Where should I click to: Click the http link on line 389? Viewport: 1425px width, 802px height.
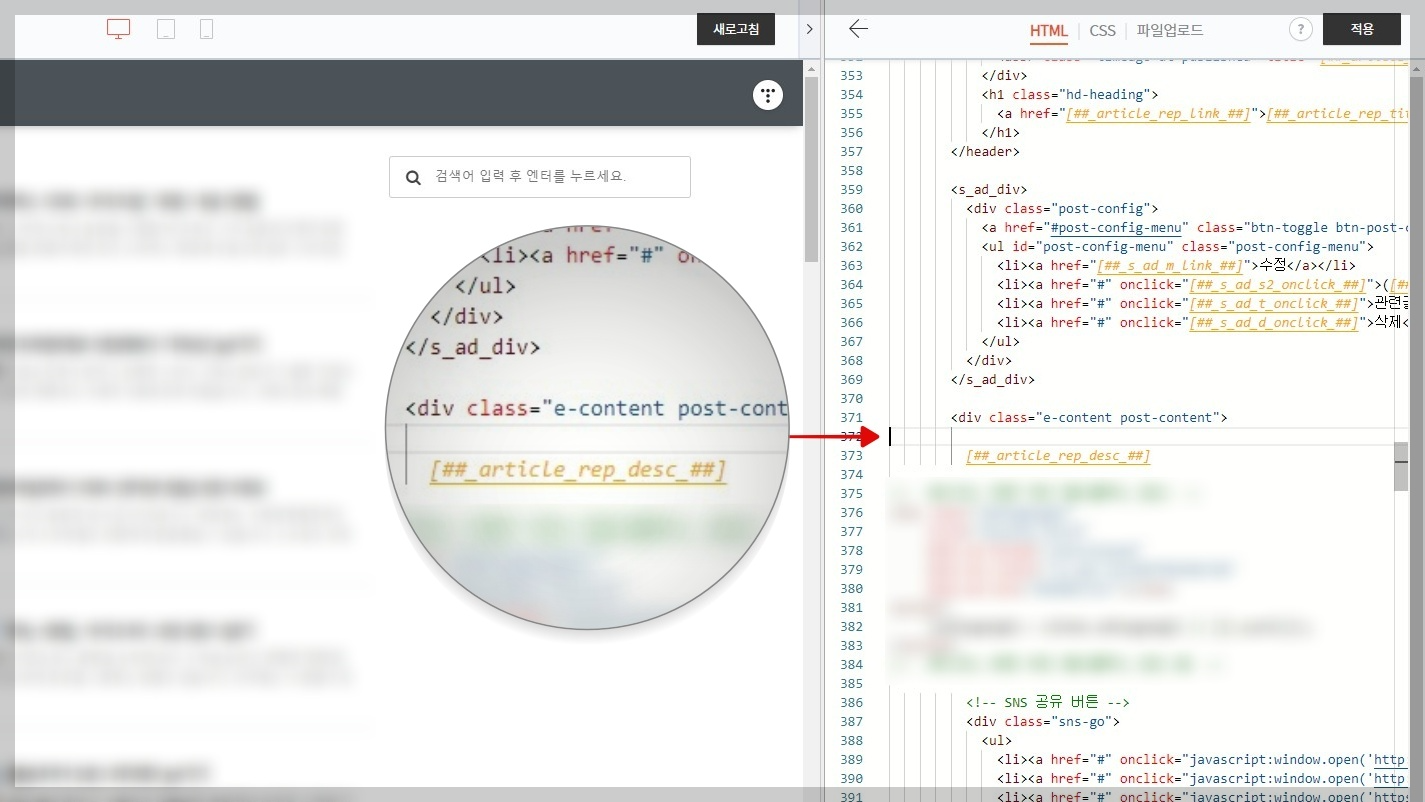[x=1388, y=760]
